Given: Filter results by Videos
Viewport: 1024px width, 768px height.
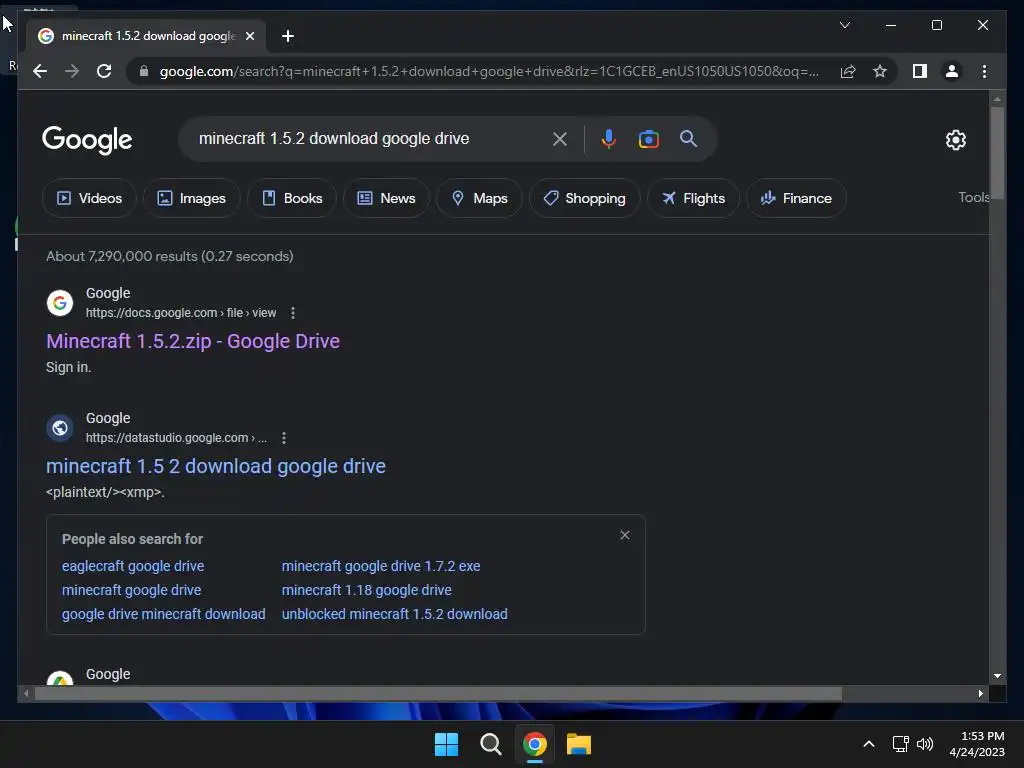Looking at the screenshot, I should coord(89,198).
